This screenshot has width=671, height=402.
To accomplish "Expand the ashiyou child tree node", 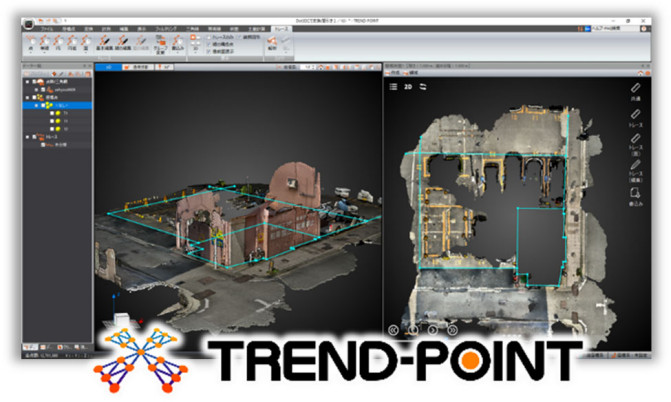I will [x=36, y=90].
